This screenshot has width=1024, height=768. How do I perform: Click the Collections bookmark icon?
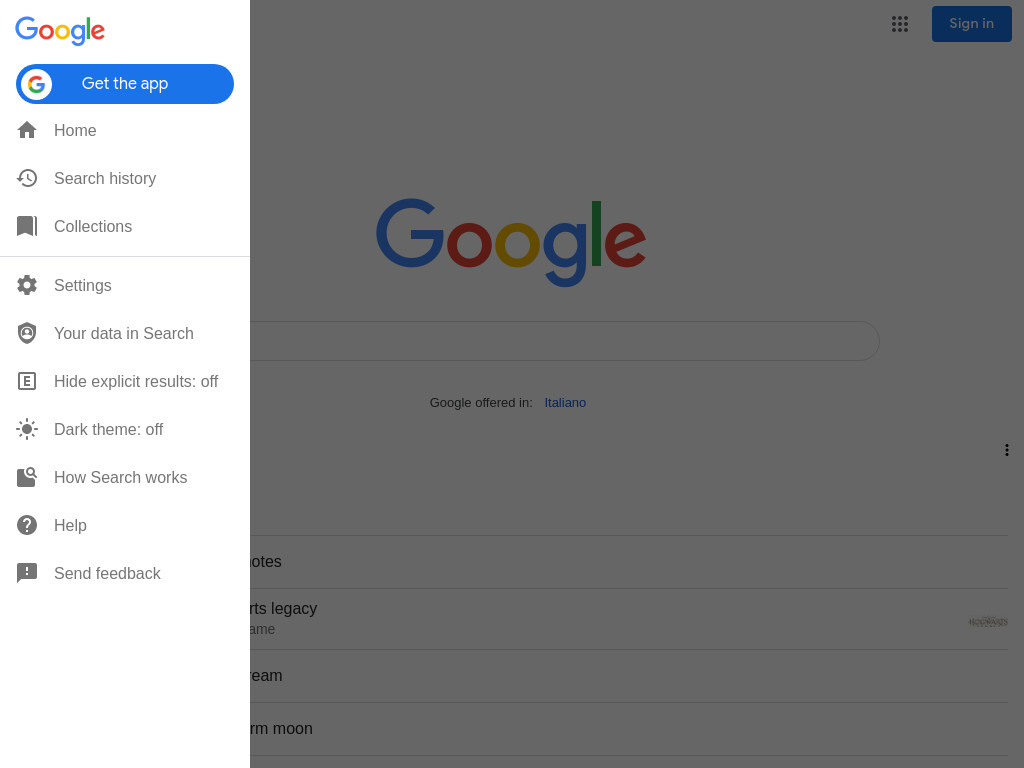[27, 226]
